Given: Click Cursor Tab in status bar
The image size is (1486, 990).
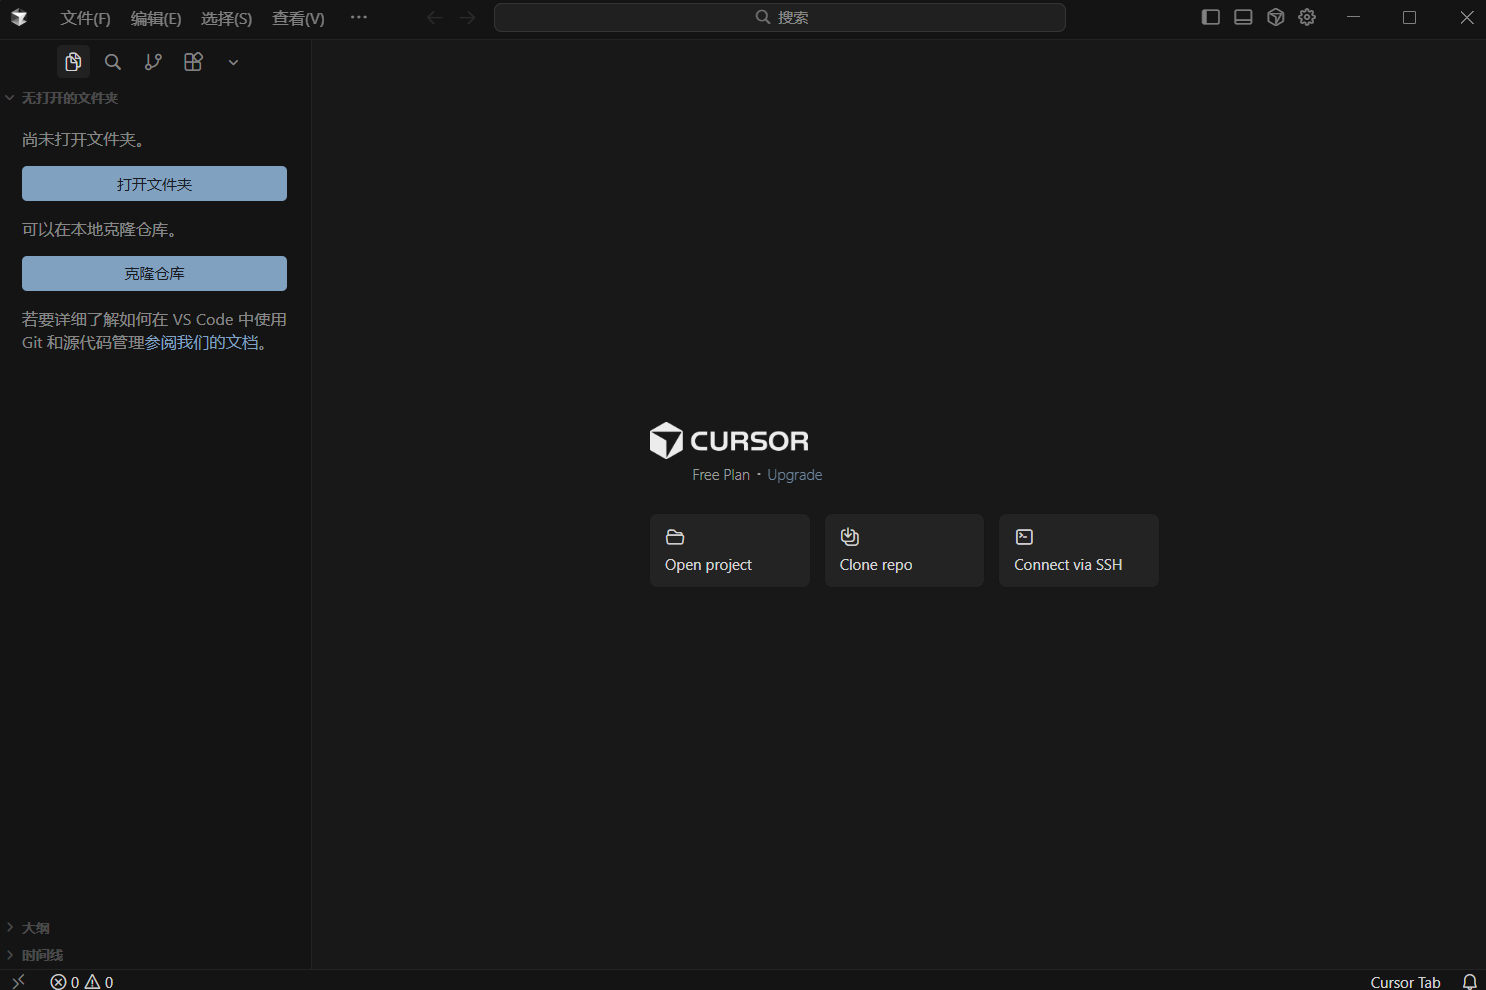Looking at the screenshot, I should coord(1405,982).
